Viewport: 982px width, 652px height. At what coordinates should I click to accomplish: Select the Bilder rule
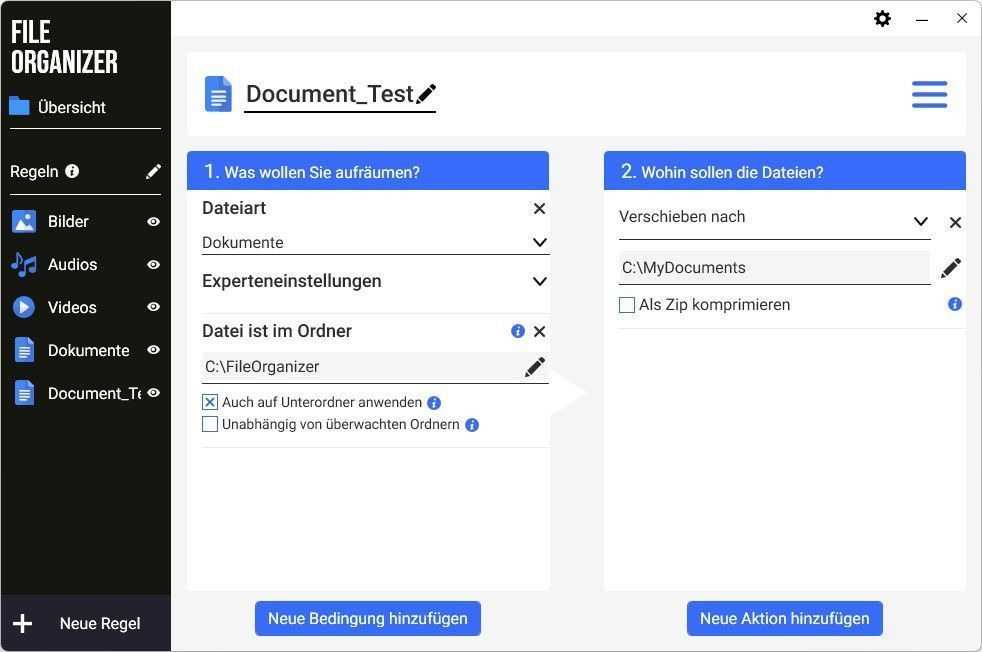point(68,222)
